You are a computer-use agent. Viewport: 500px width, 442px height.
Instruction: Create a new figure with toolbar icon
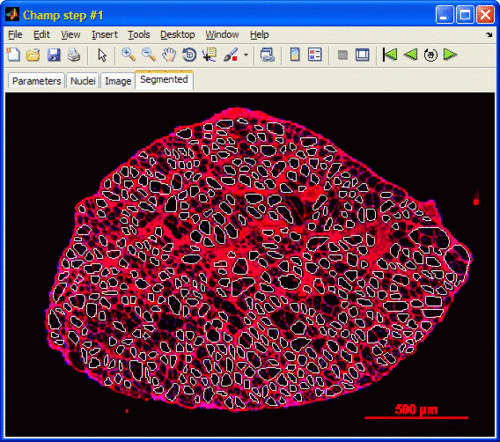[x=14, y=54]
